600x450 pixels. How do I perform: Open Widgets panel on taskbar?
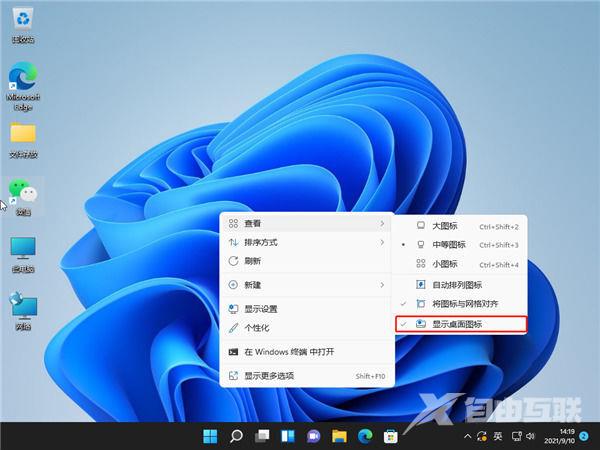tap(288, 436)
